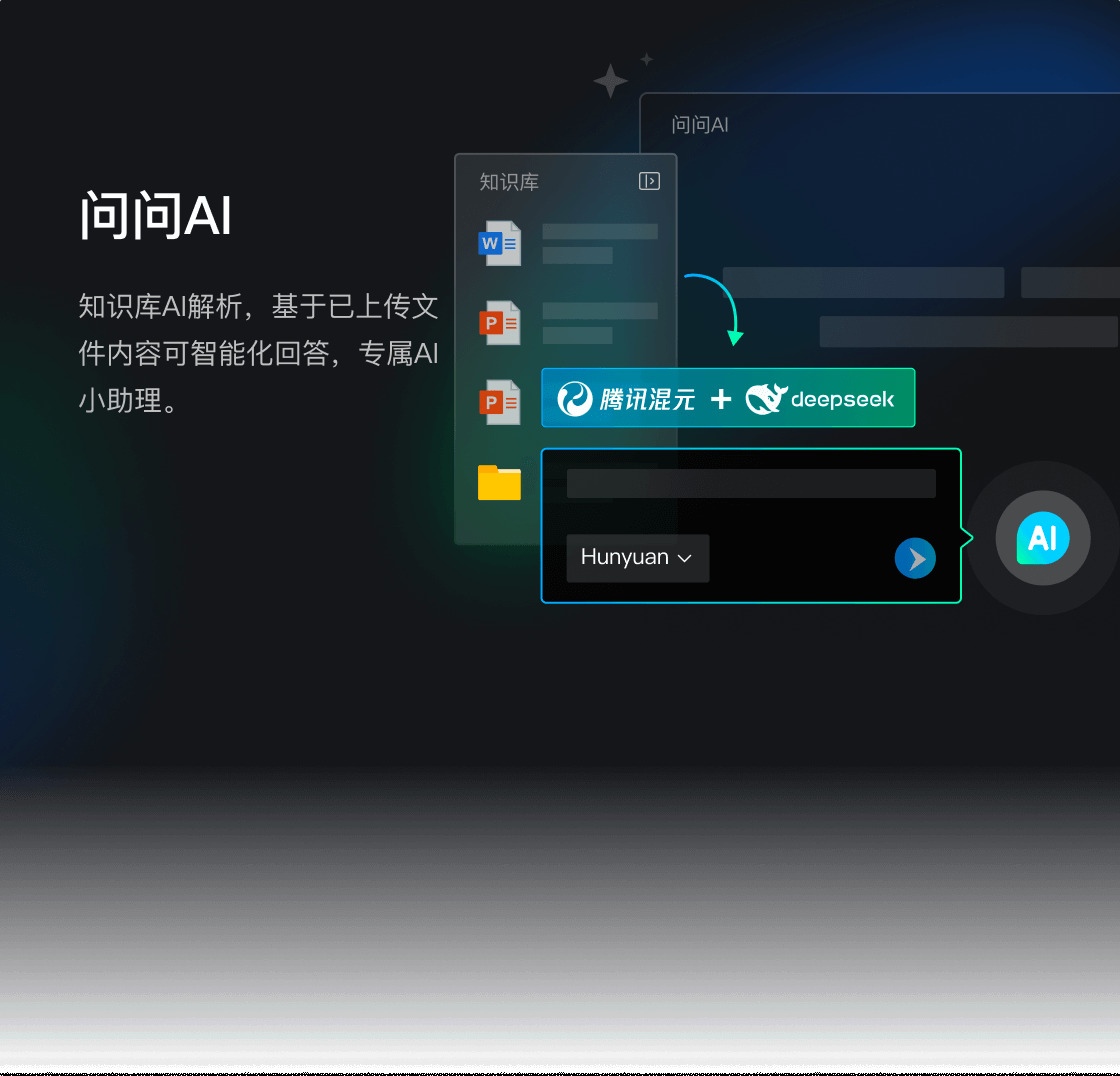Open the second PowerPoint file in 知识库
Screen dimensions: 1120x1076
499,402
